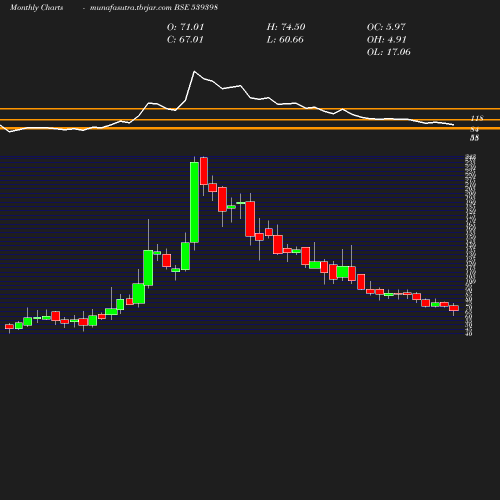This screenshot has height=500, width=500.
Task: Click the peak of the white line chart
Action: coord(194,71)
